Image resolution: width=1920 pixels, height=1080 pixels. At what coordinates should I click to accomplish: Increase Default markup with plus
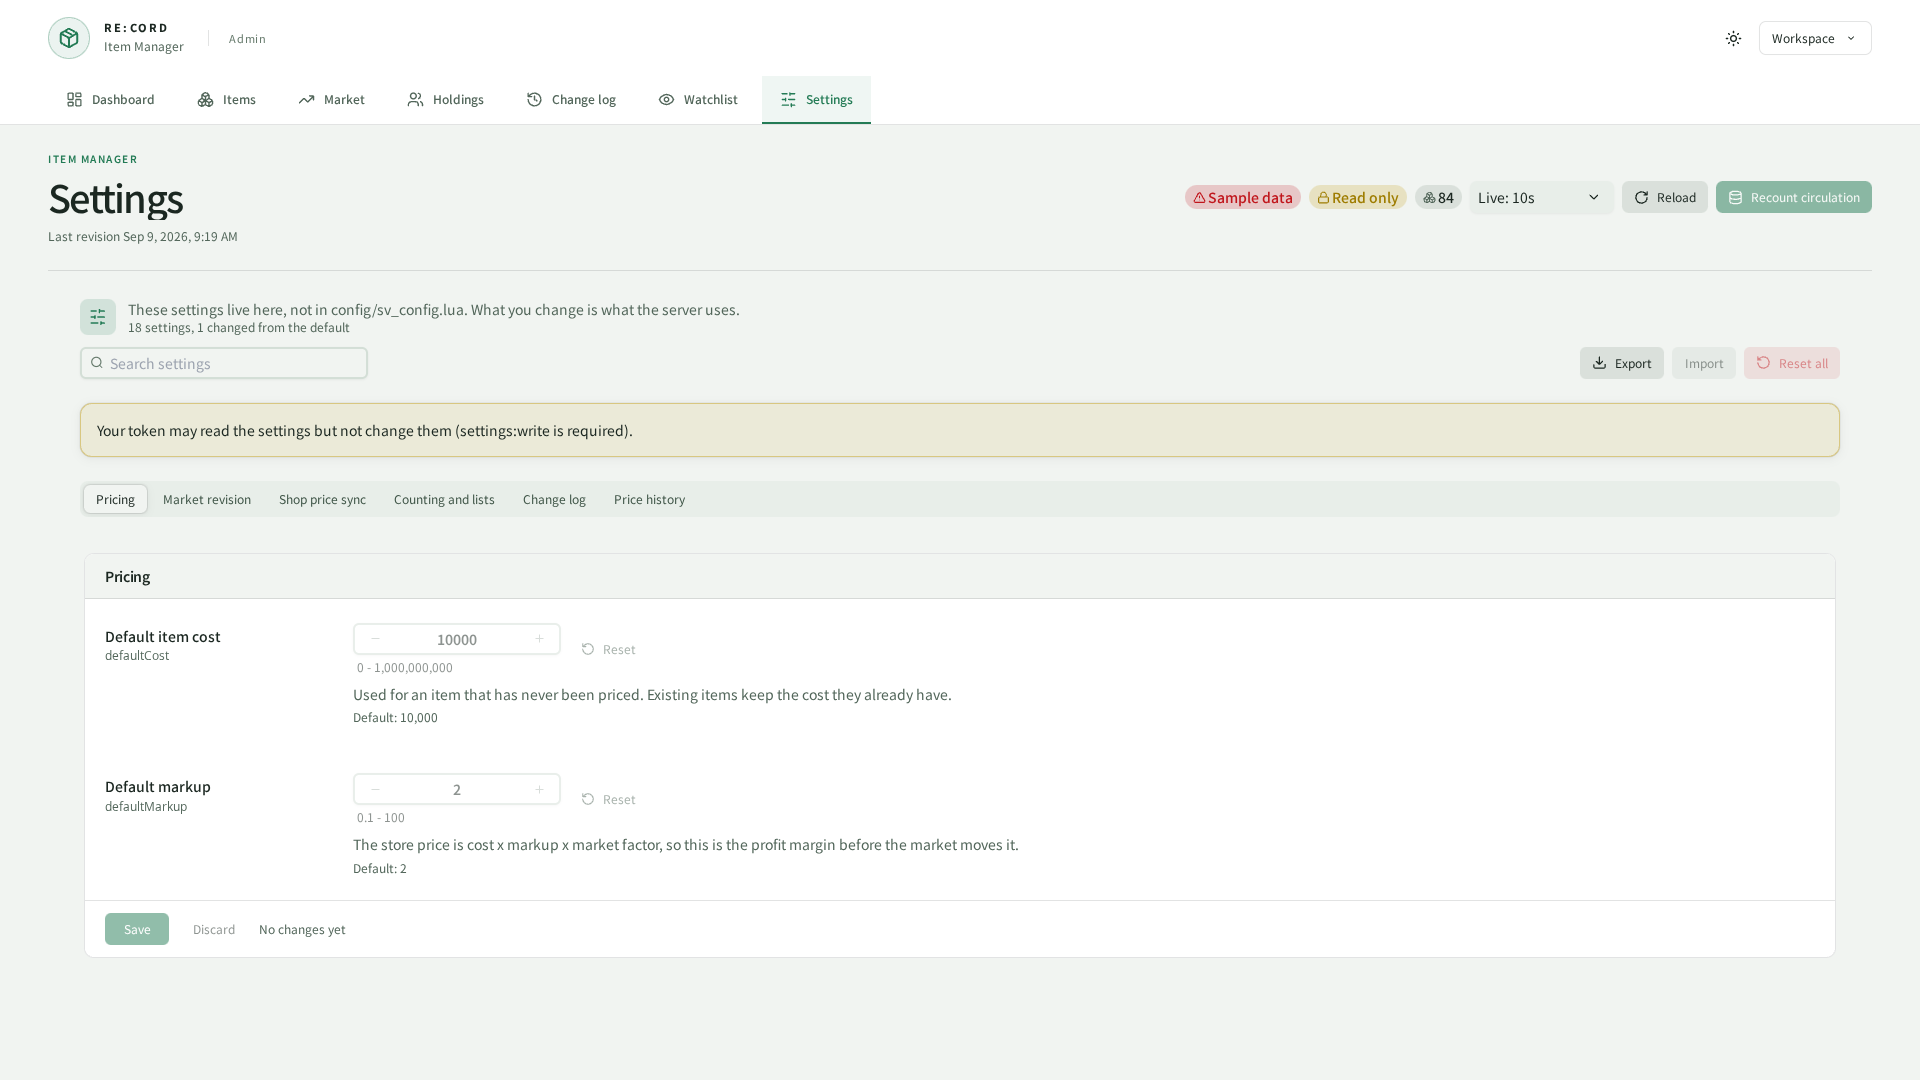click(x=539, y=789)
